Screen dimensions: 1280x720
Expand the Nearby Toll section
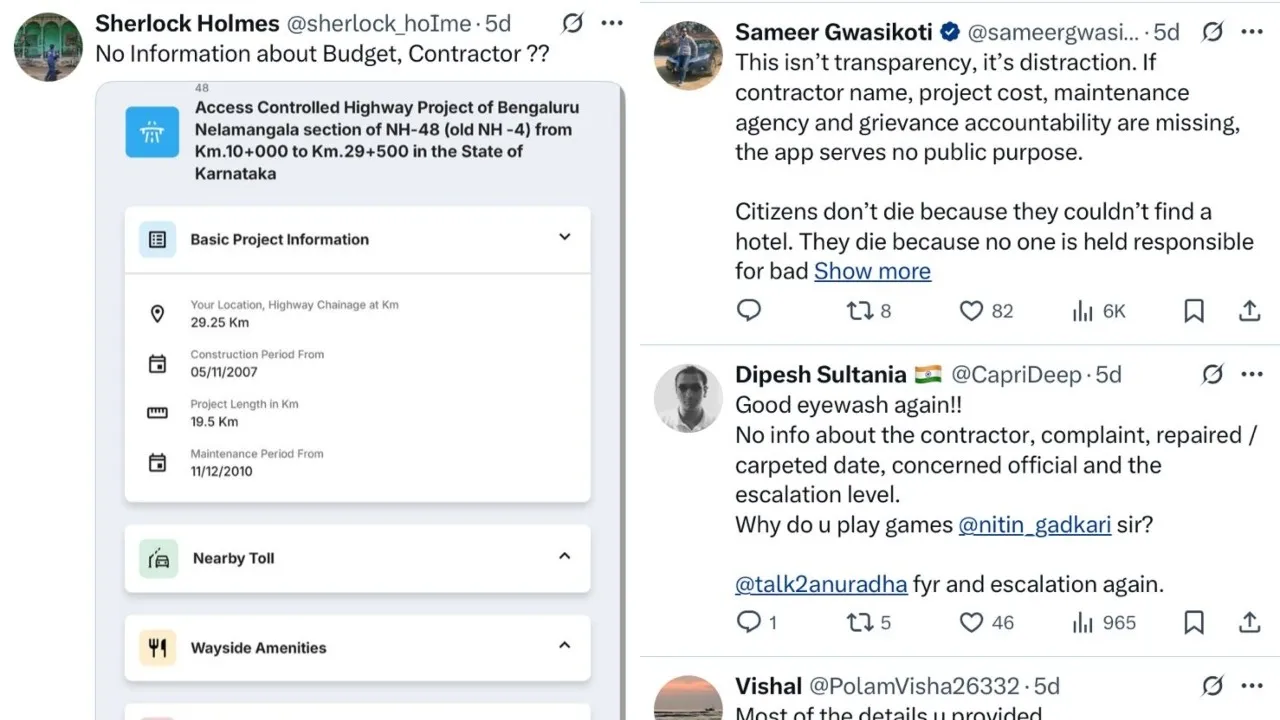[564, 558]
